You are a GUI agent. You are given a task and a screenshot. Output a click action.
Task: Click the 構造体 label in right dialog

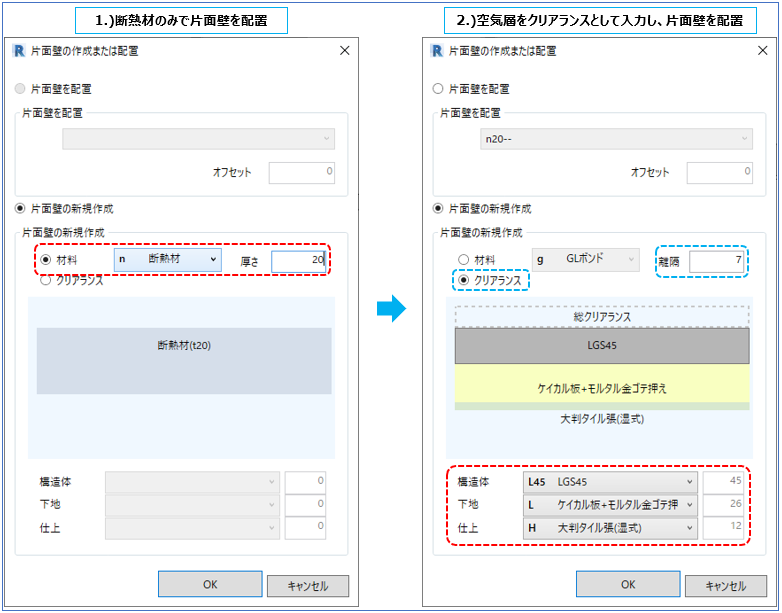pos(473,482)
